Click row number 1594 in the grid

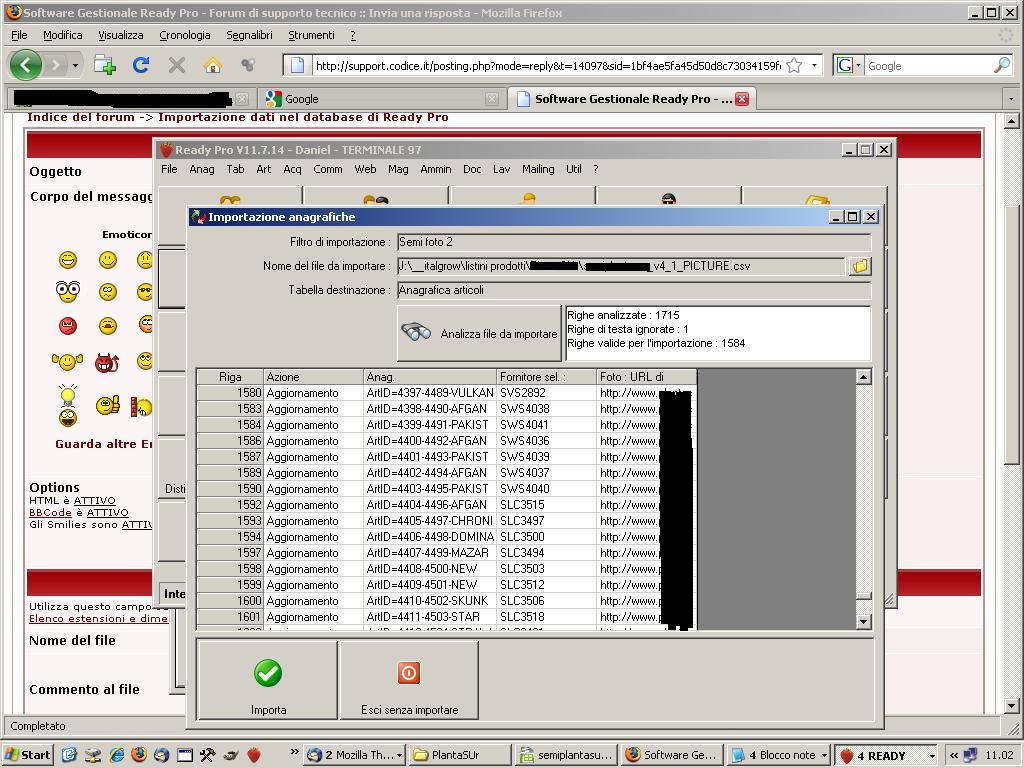click(230, 537)
